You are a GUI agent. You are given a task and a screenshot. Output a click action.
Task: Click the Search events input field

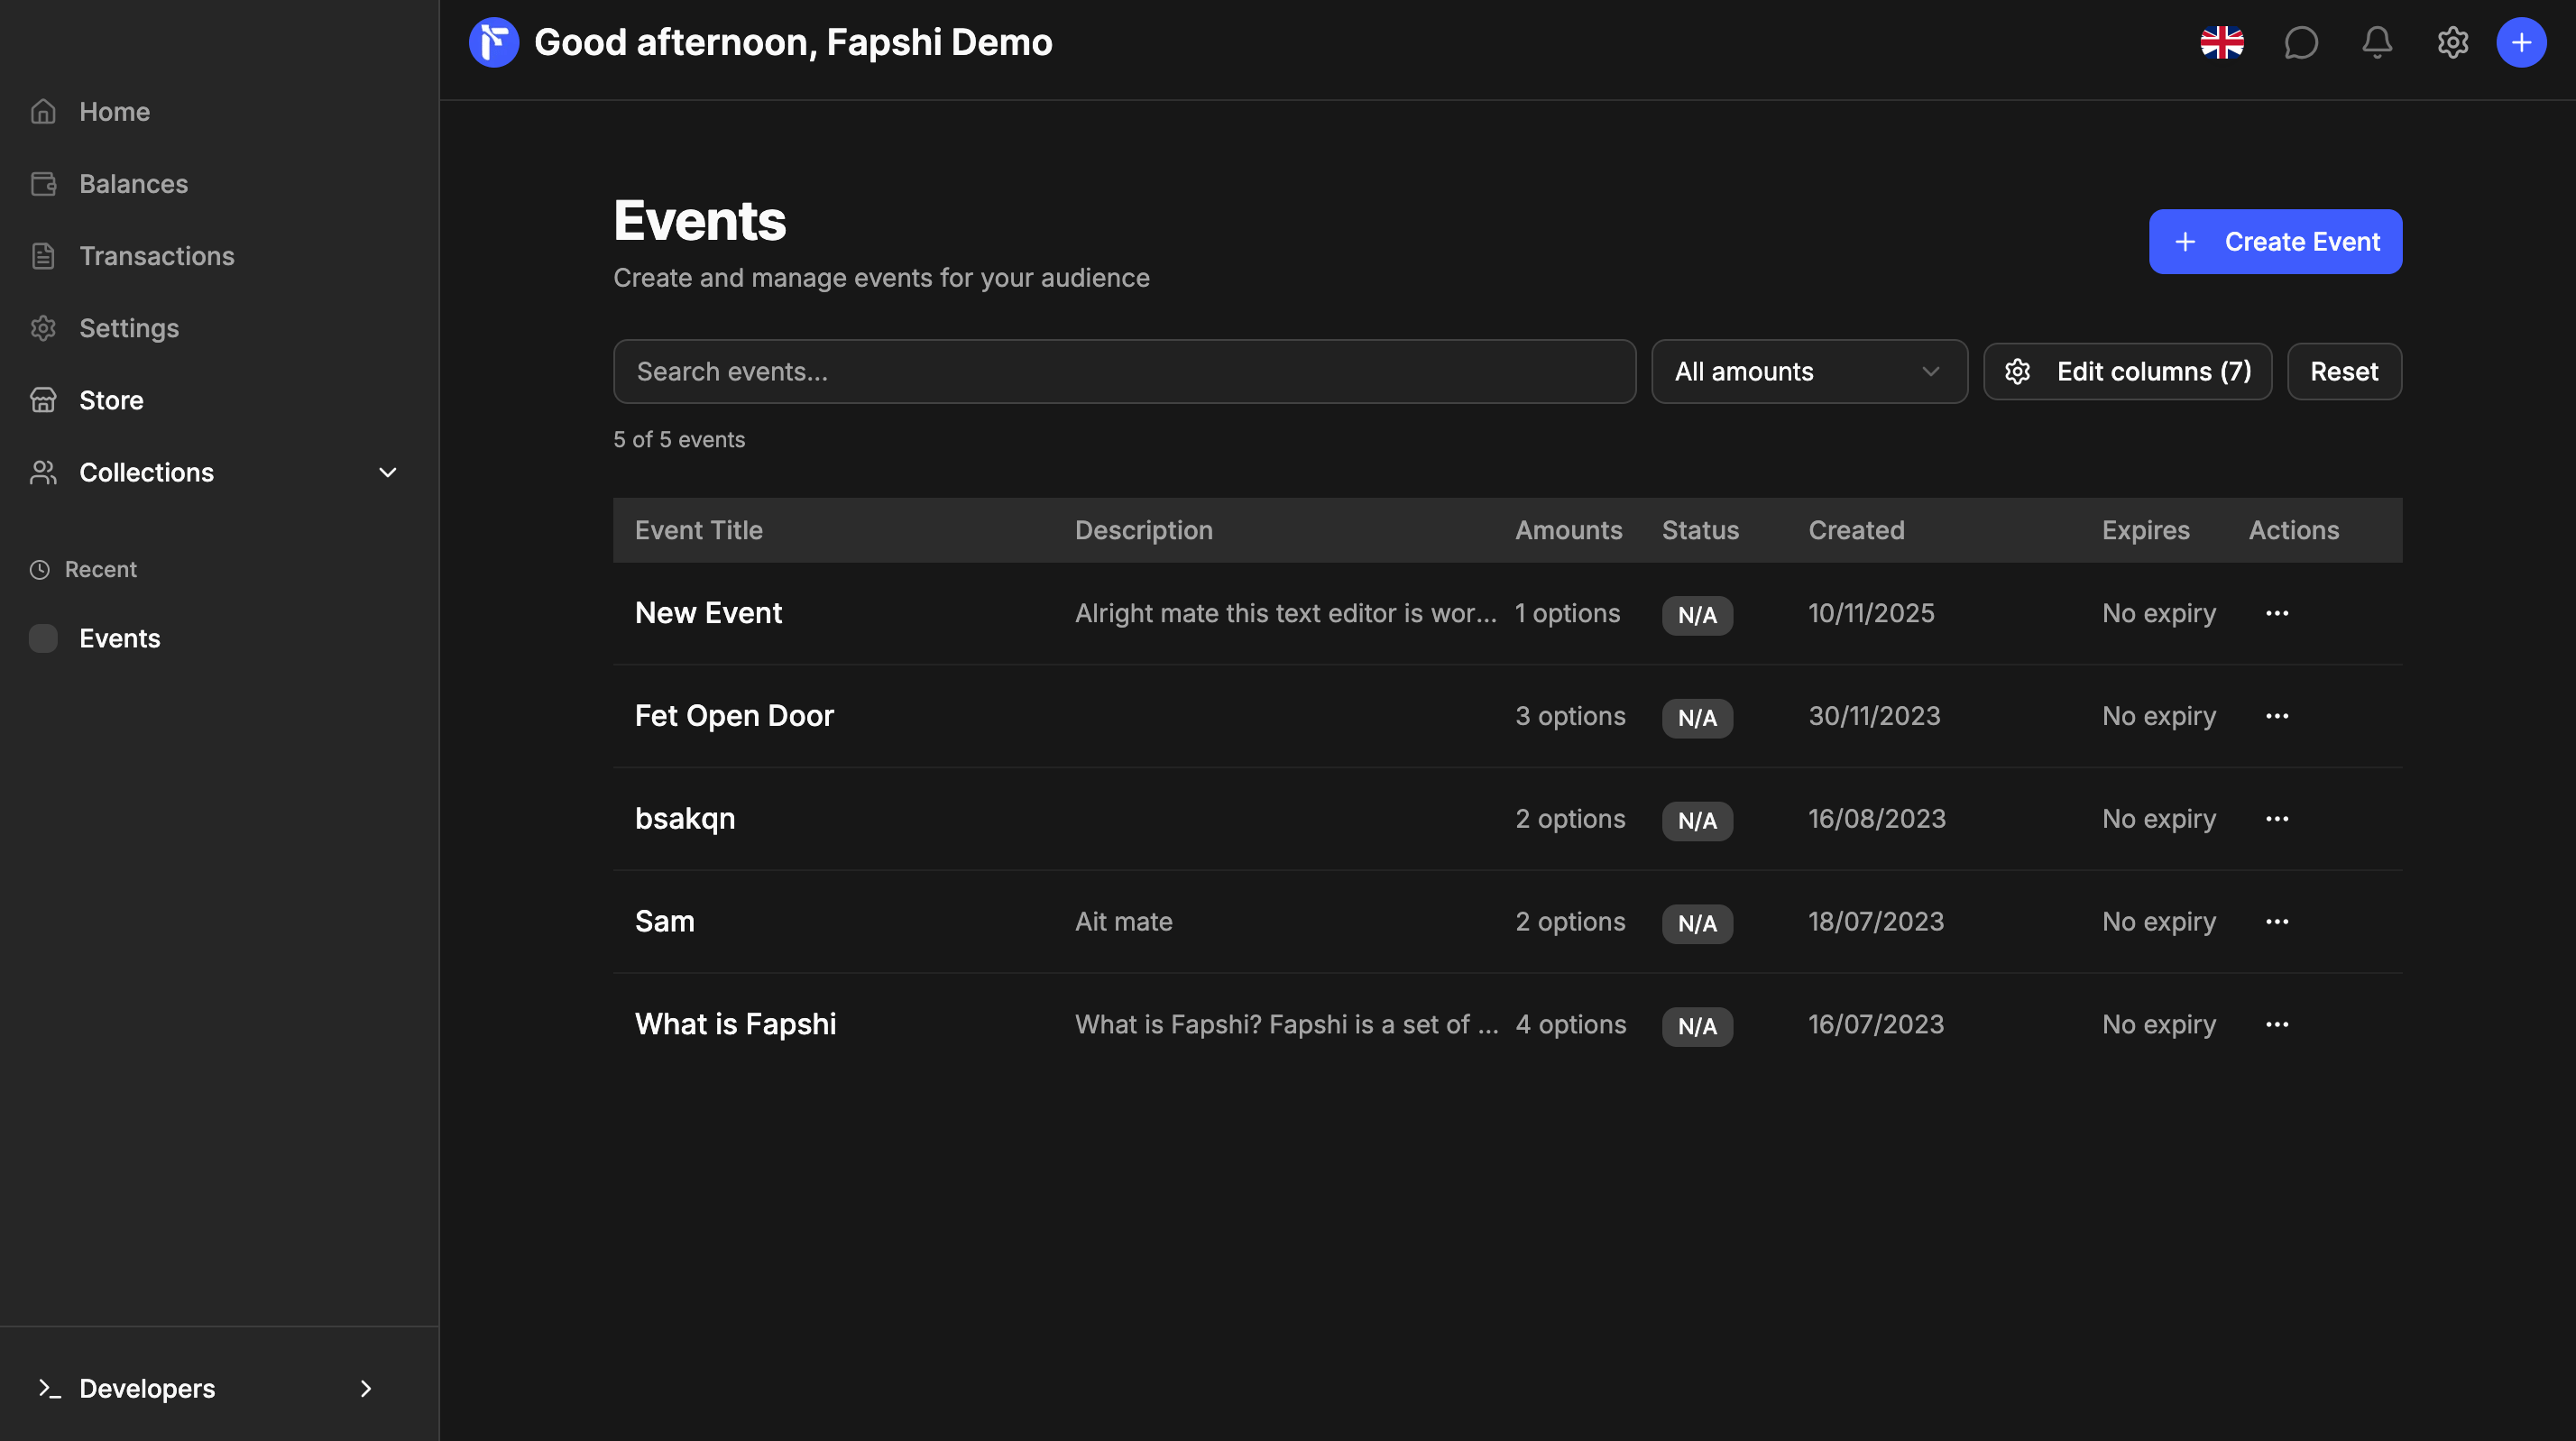1124,371
